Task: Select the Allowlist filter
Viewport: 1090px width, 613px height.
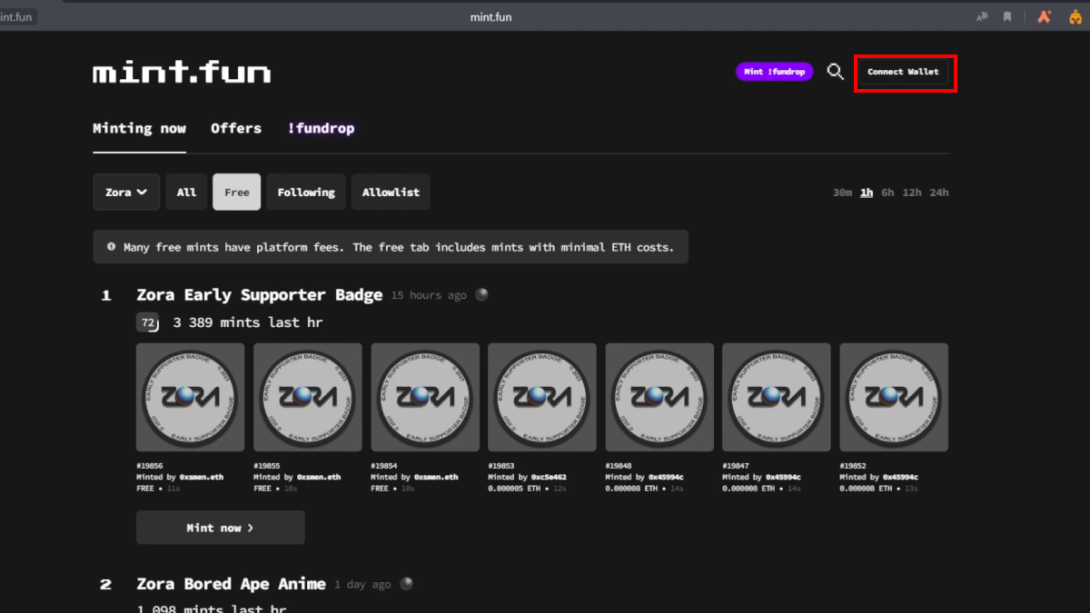Action: pos(391,192)
